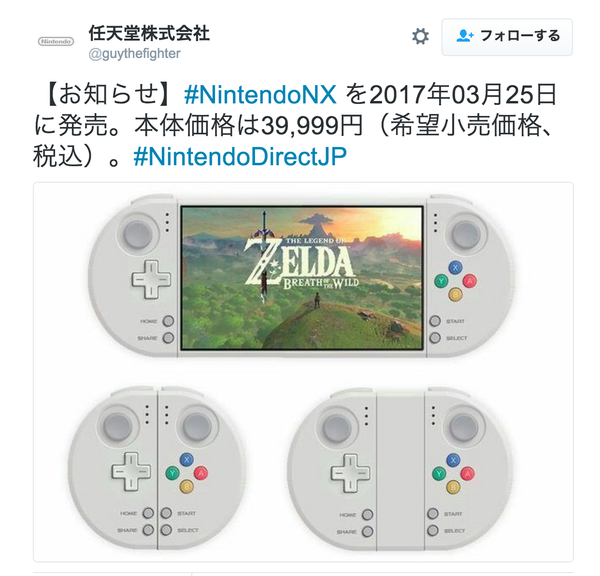This screenshot has height=576, width=600.
Task: Click the Zelda Breath of the Wild screen
Action: tap(302, 278)
